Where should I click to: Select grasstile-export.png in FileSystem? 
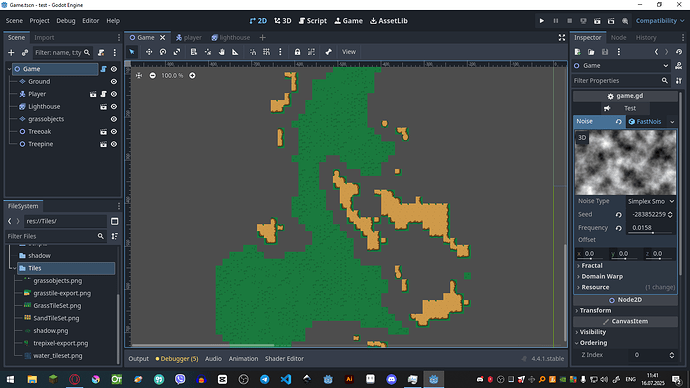tap(62, 293)
